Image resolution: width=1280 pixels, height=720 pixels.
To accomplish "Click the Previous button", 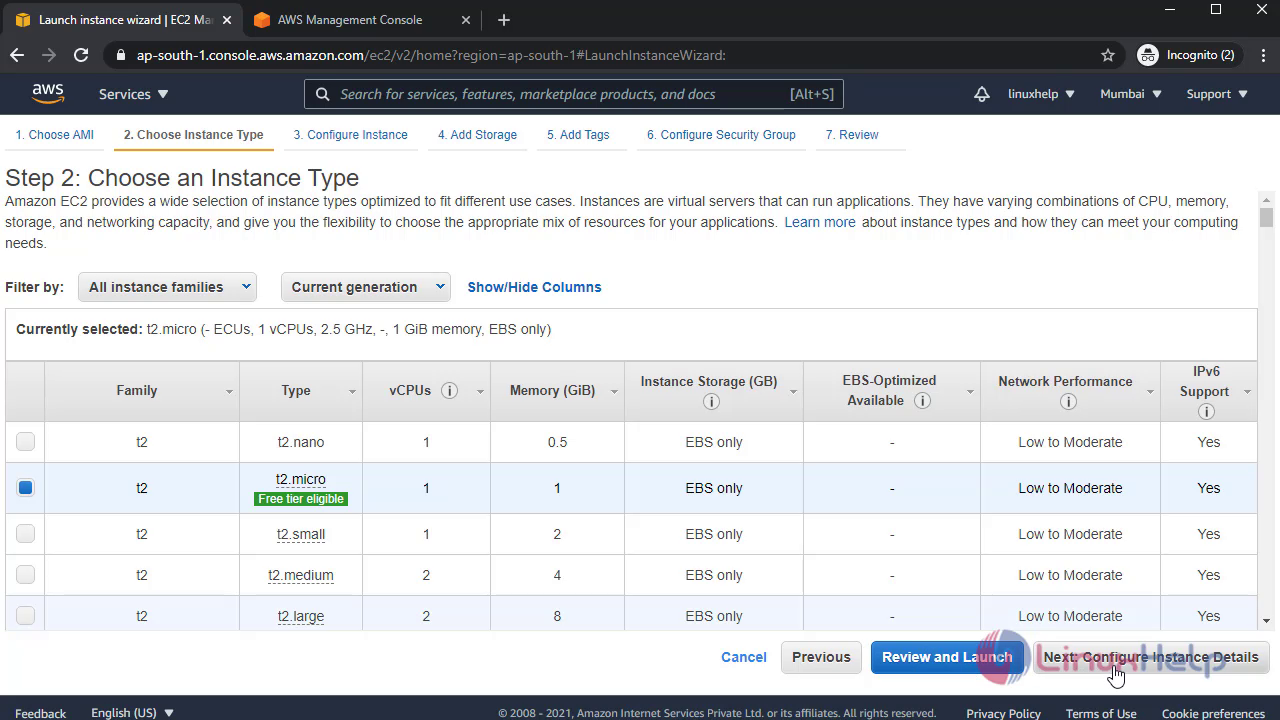I will (821, 657).
